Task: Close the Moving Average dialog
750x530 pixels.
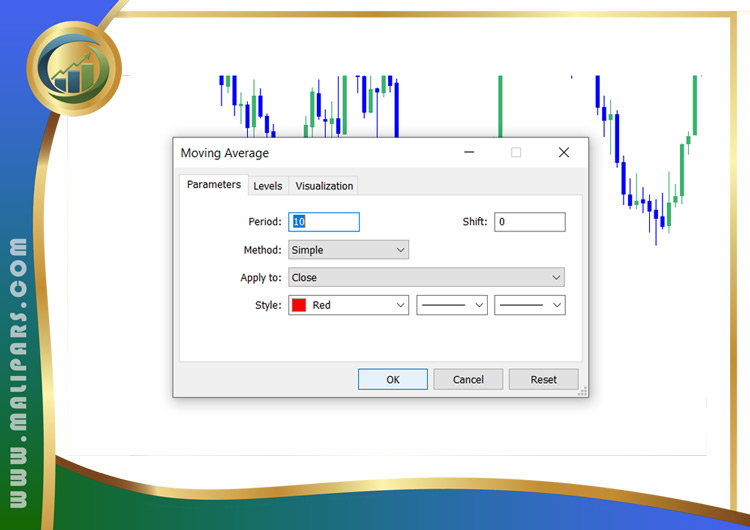Action: tap(563, 153)
